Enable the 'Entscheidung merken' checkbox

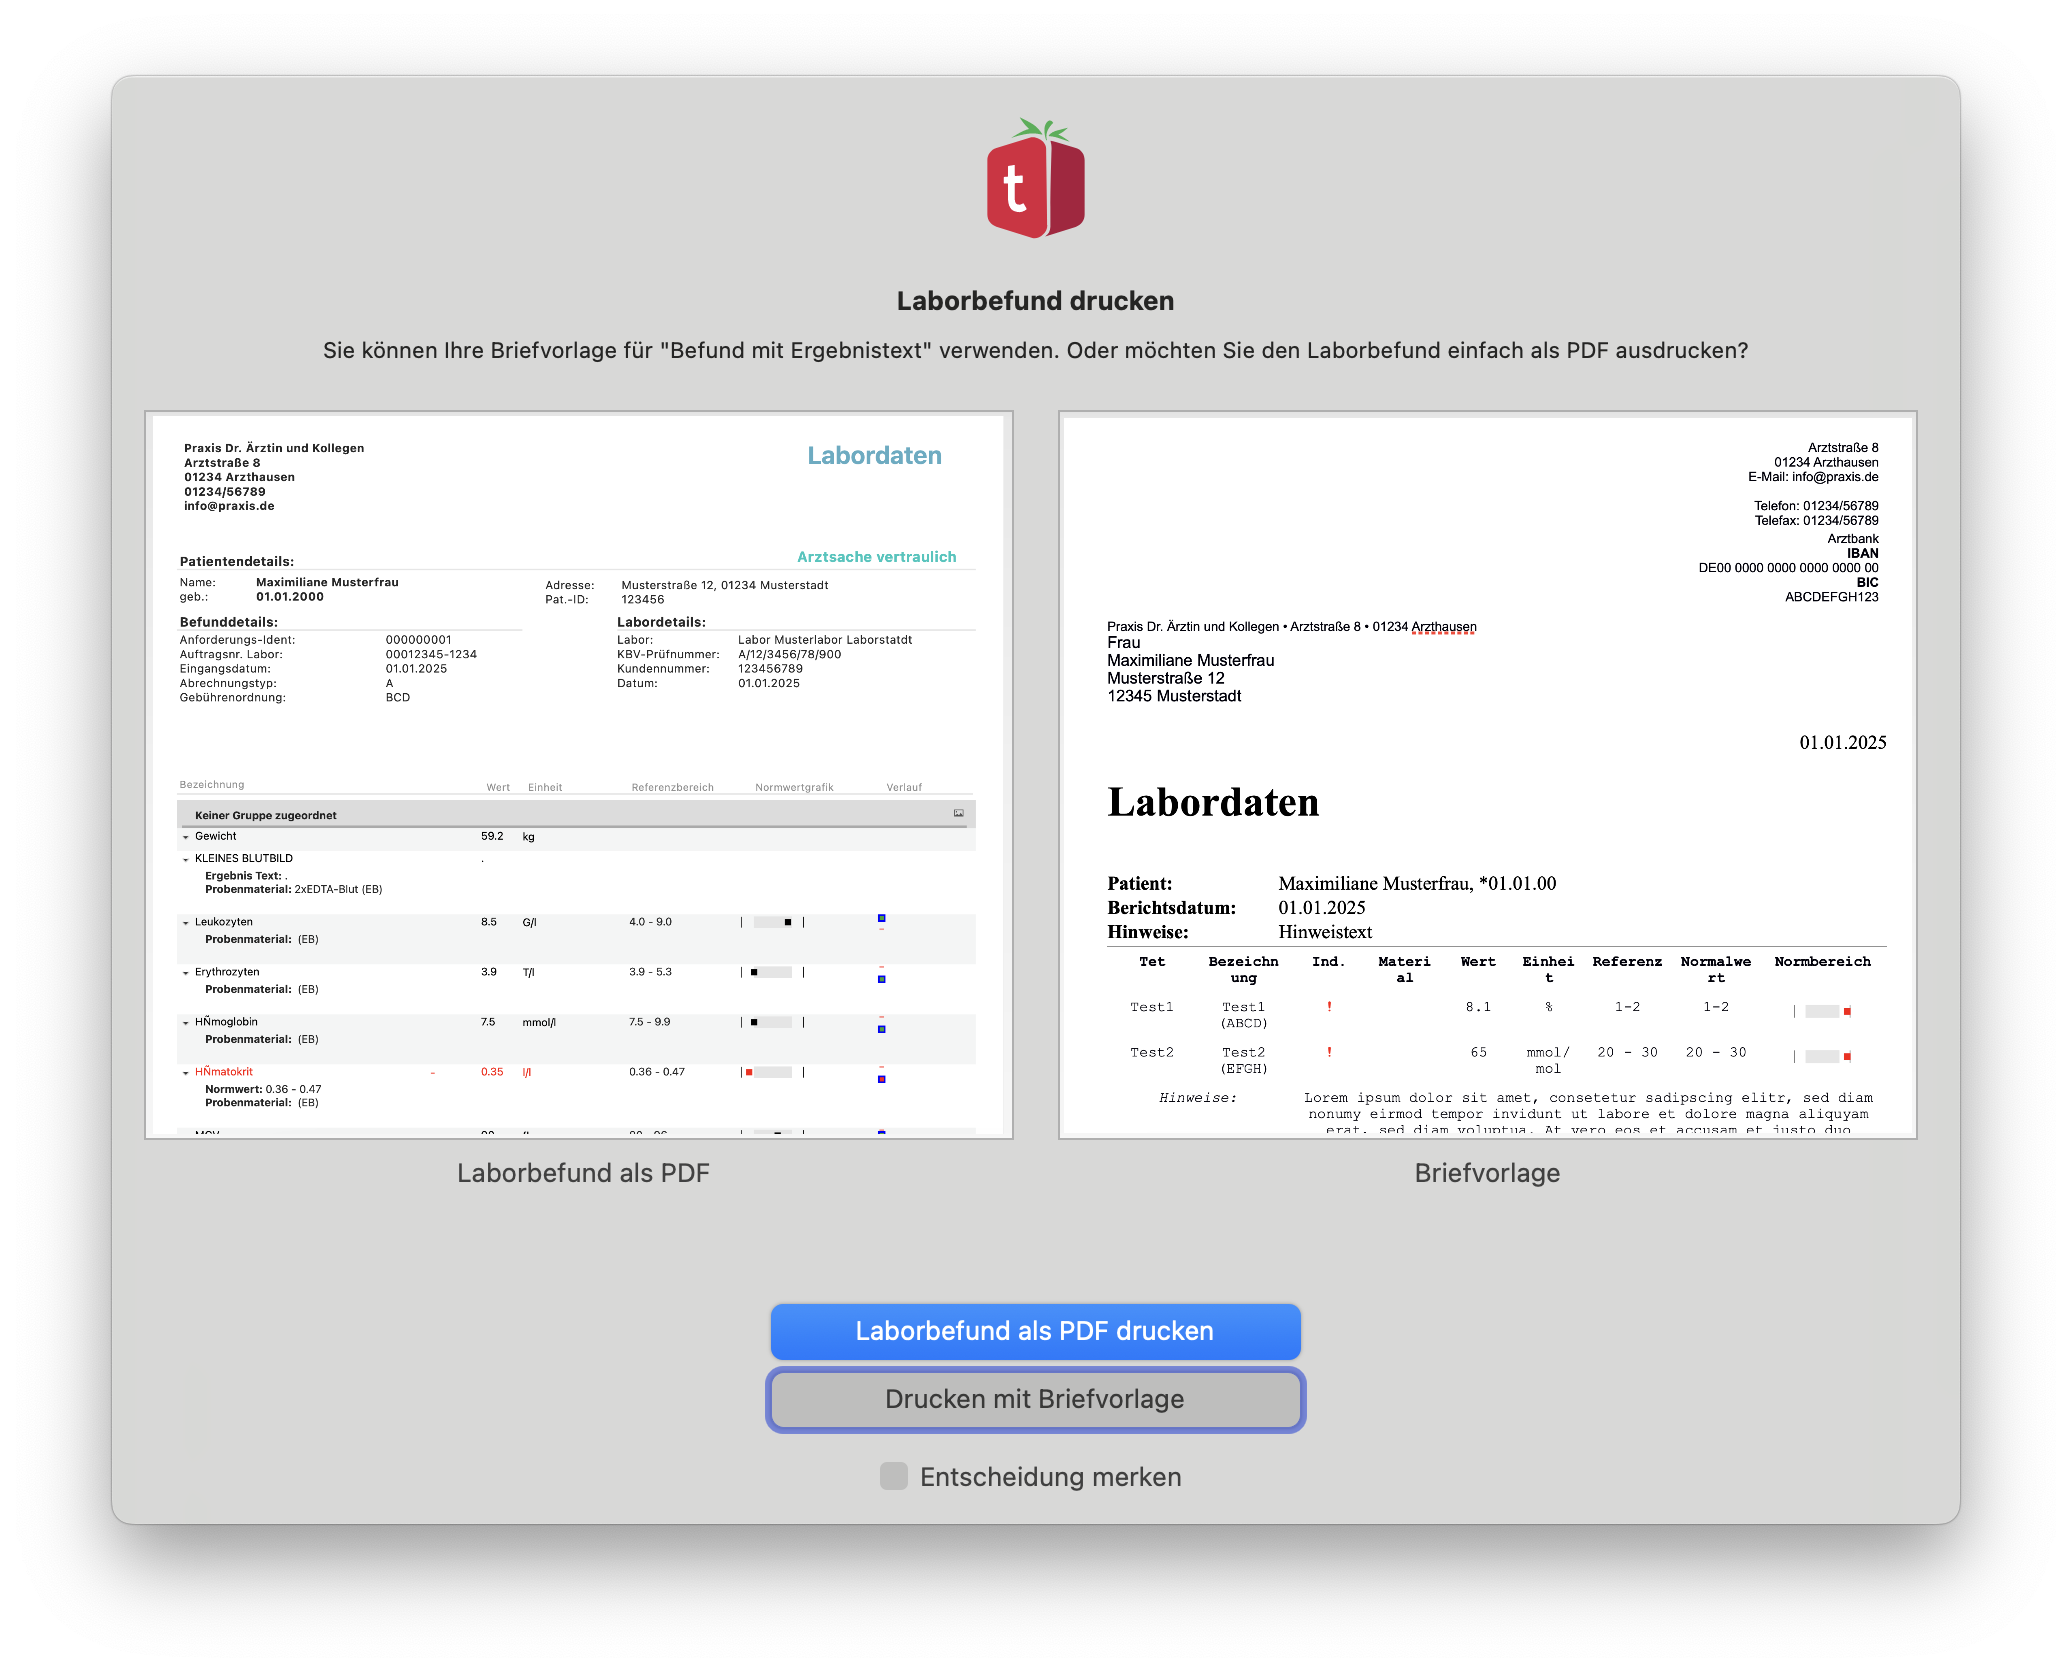coord(893,1476)
